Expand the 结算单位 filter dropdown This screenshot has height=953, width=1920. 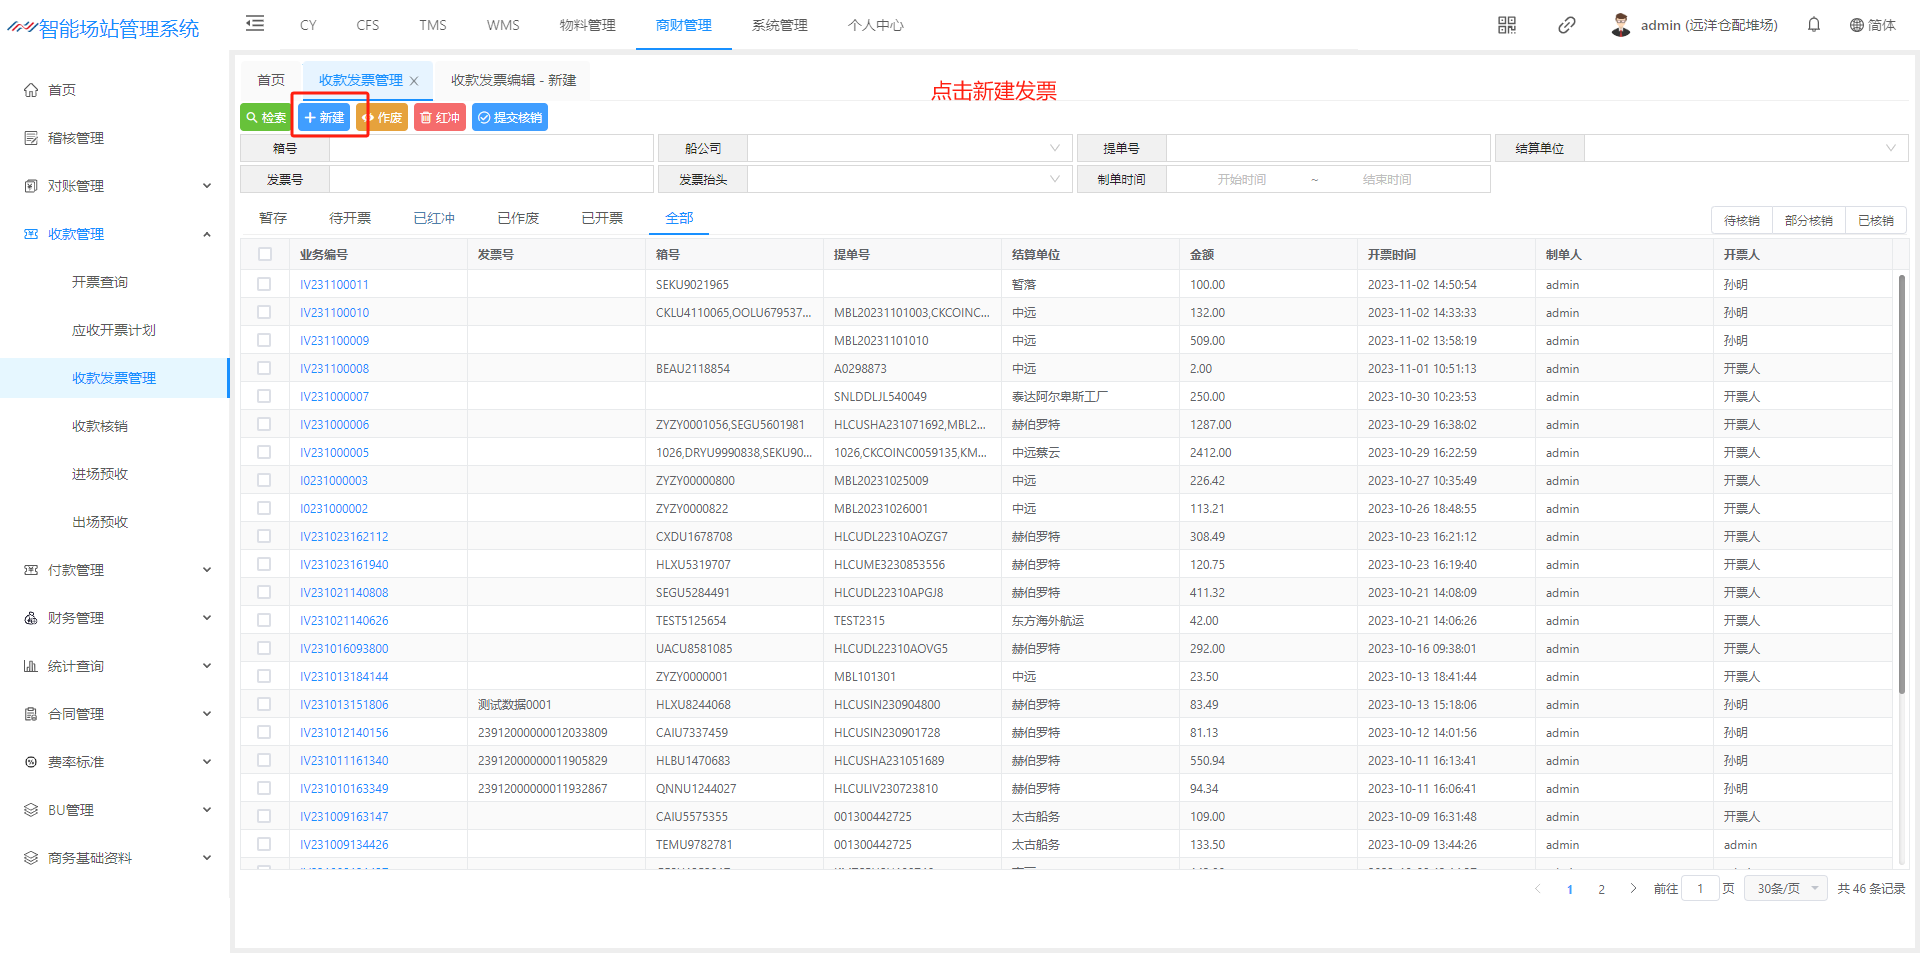[1745, 148]
